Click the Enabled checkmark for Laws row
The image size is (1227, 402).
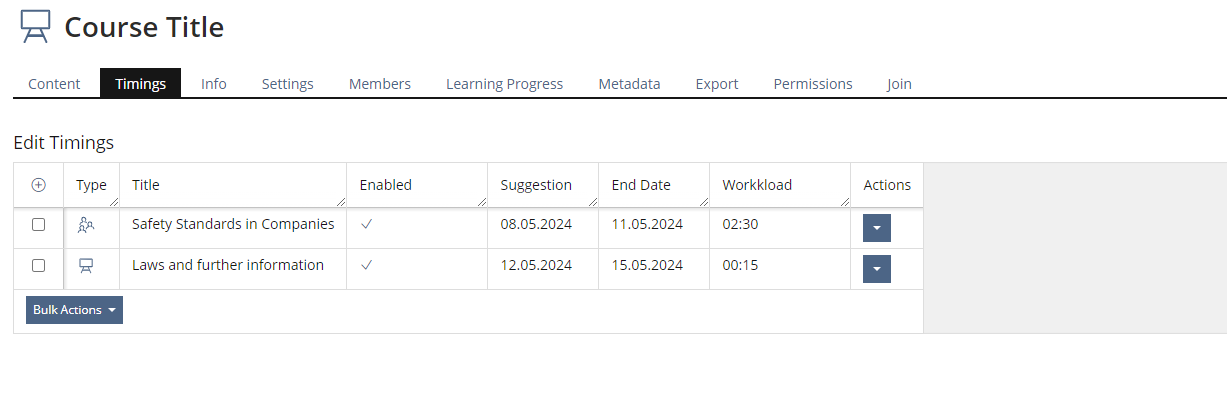[366, 266]
